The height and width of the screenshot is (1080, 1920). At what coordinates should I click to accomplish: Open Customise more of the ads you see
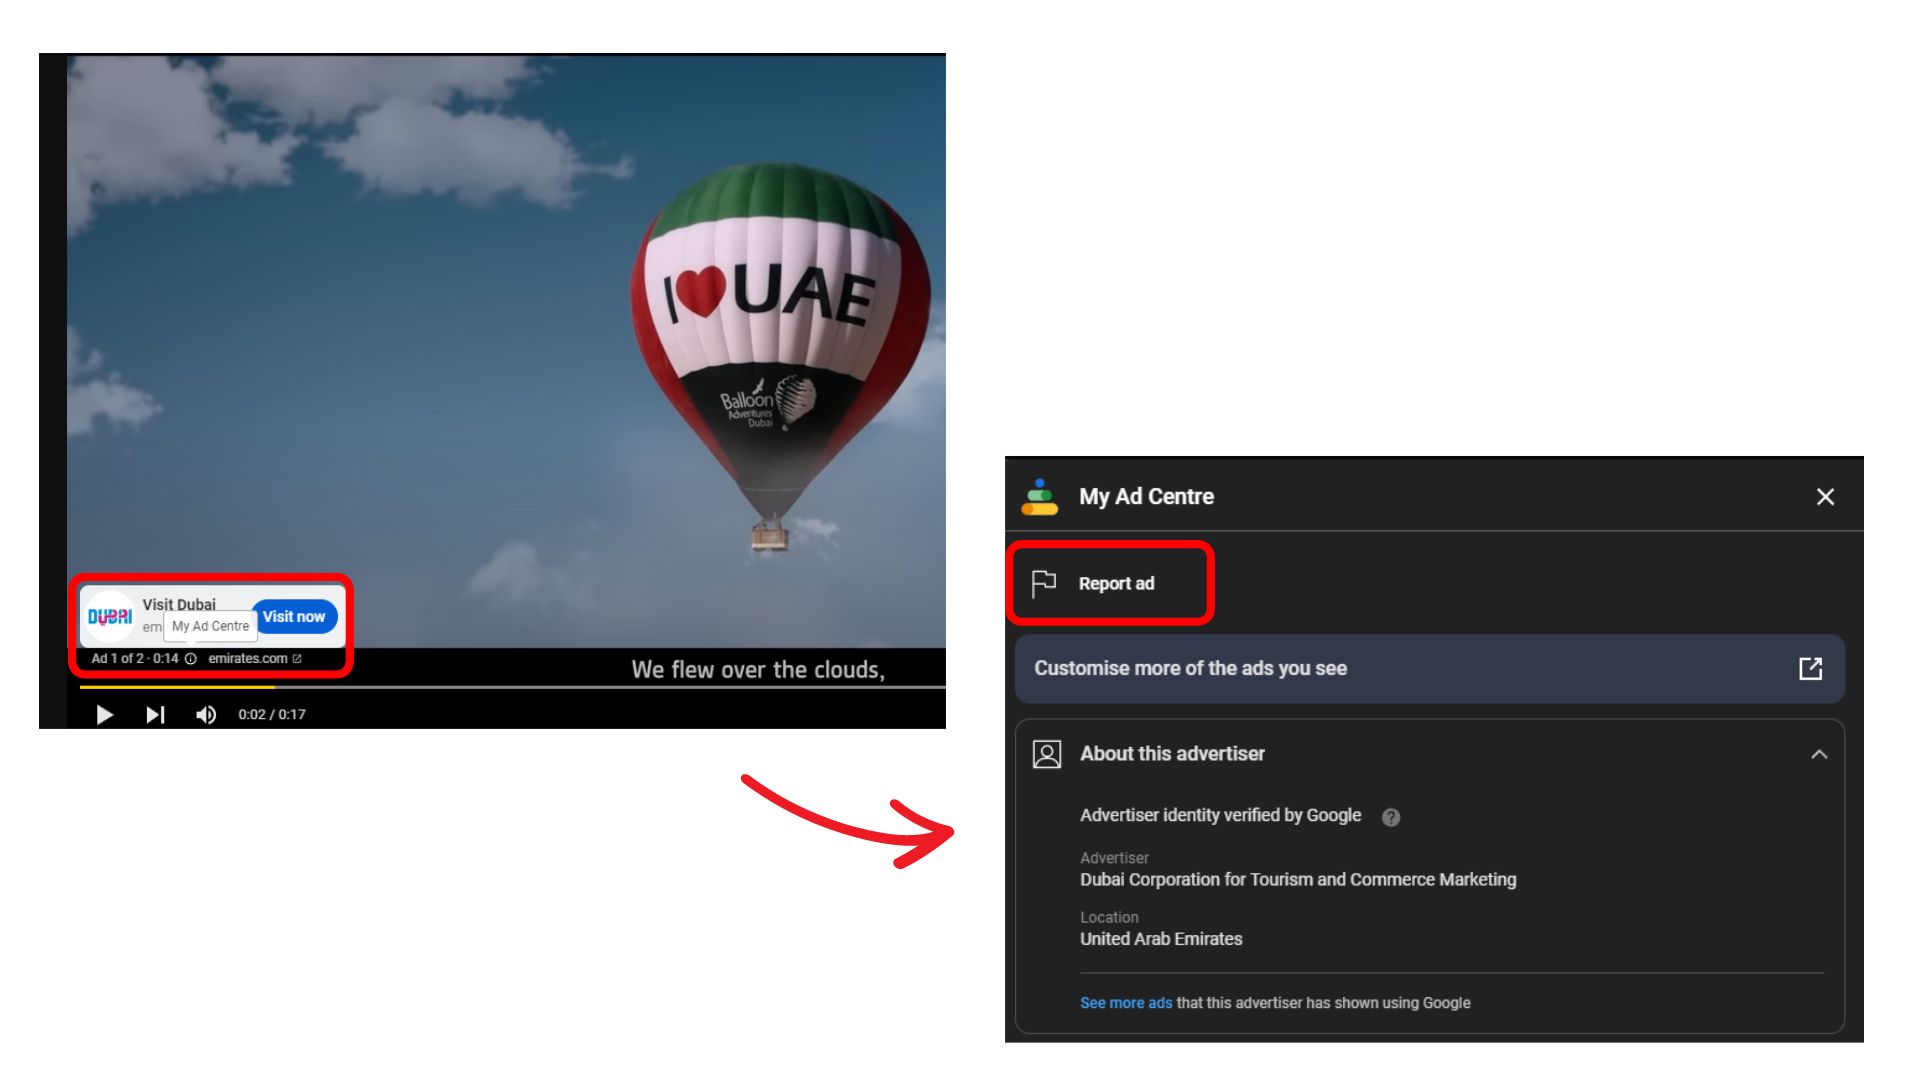coord(1430,669)
